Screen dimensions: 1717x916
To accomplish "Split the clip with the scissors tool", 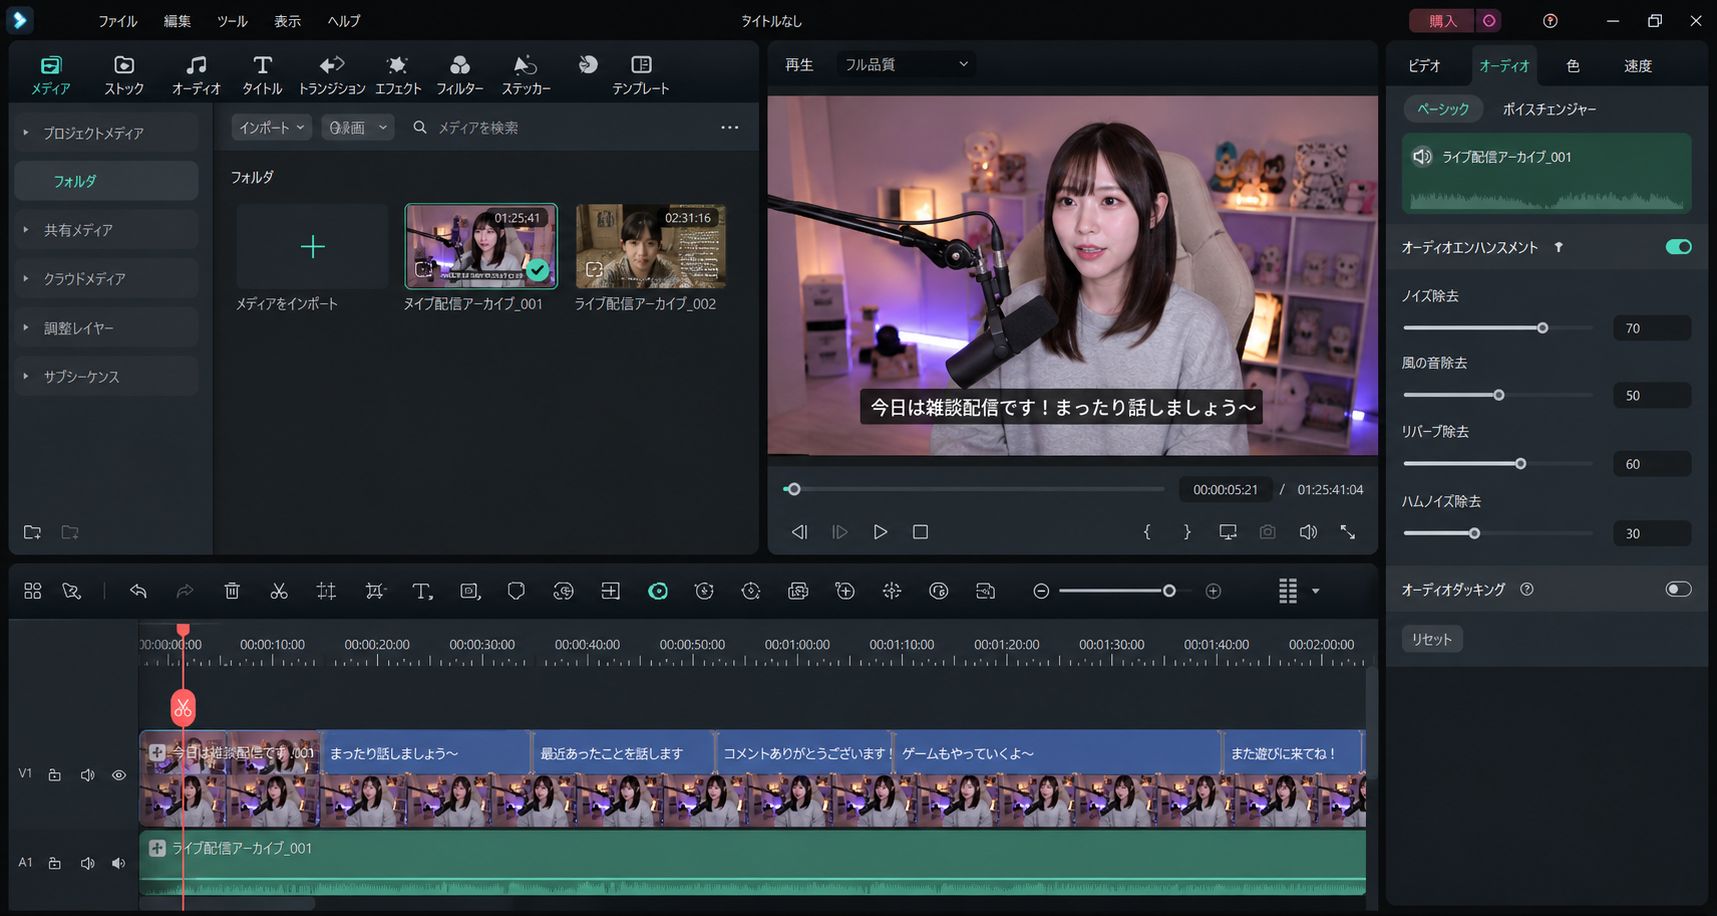I will 279,591.
